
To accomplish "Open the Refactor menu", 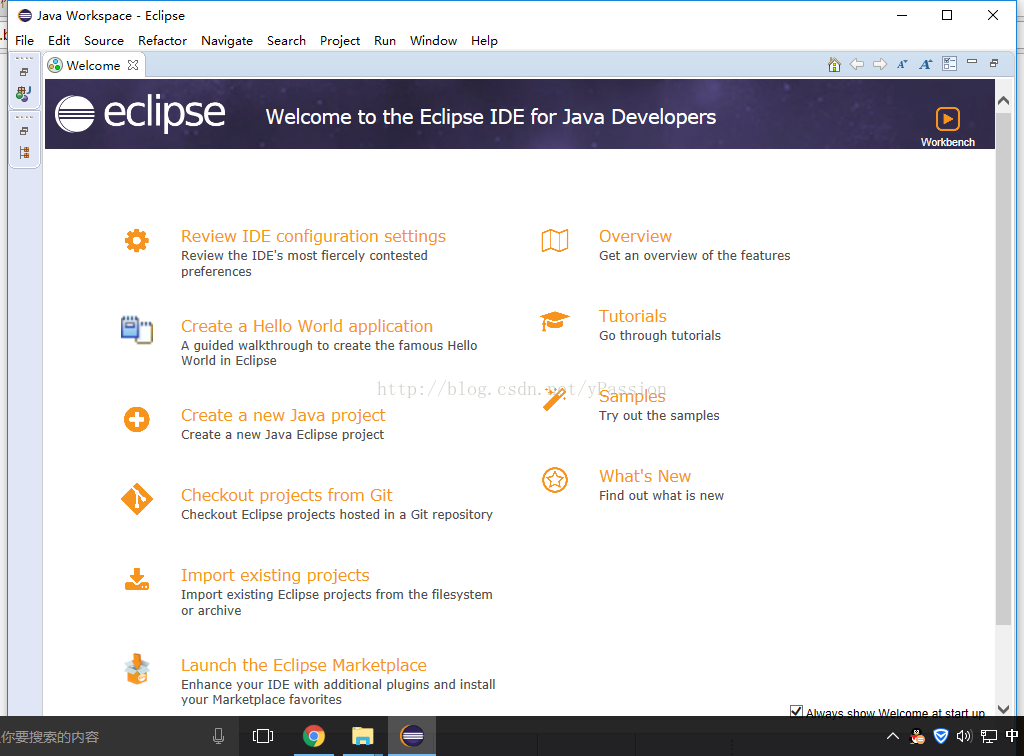I will coord(162,40).
